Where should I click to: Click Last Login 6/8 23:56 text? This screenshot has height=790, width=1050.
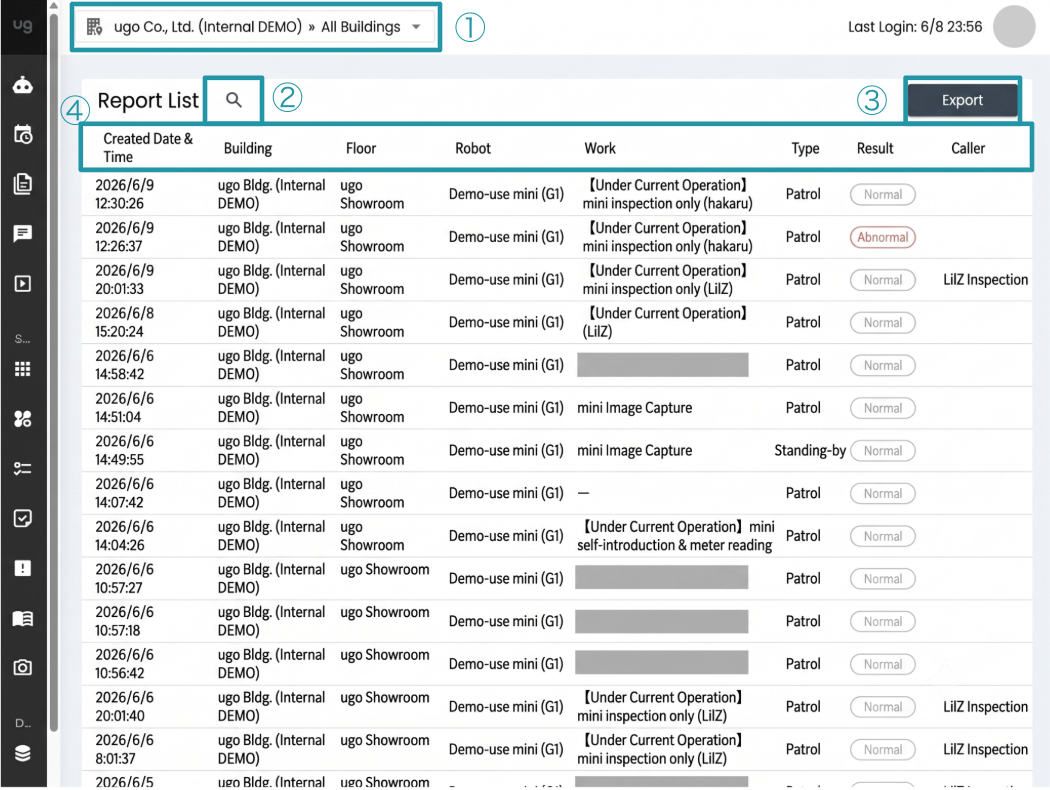pyautogui.click(x=915, y=27)
